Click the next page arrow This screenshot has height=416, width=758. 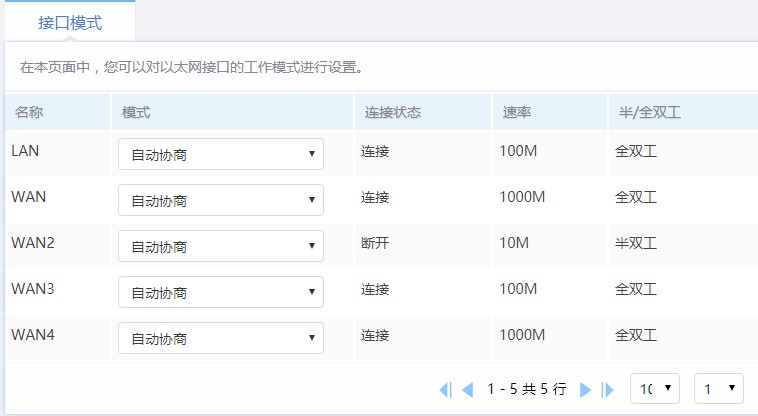coord(586,390)
